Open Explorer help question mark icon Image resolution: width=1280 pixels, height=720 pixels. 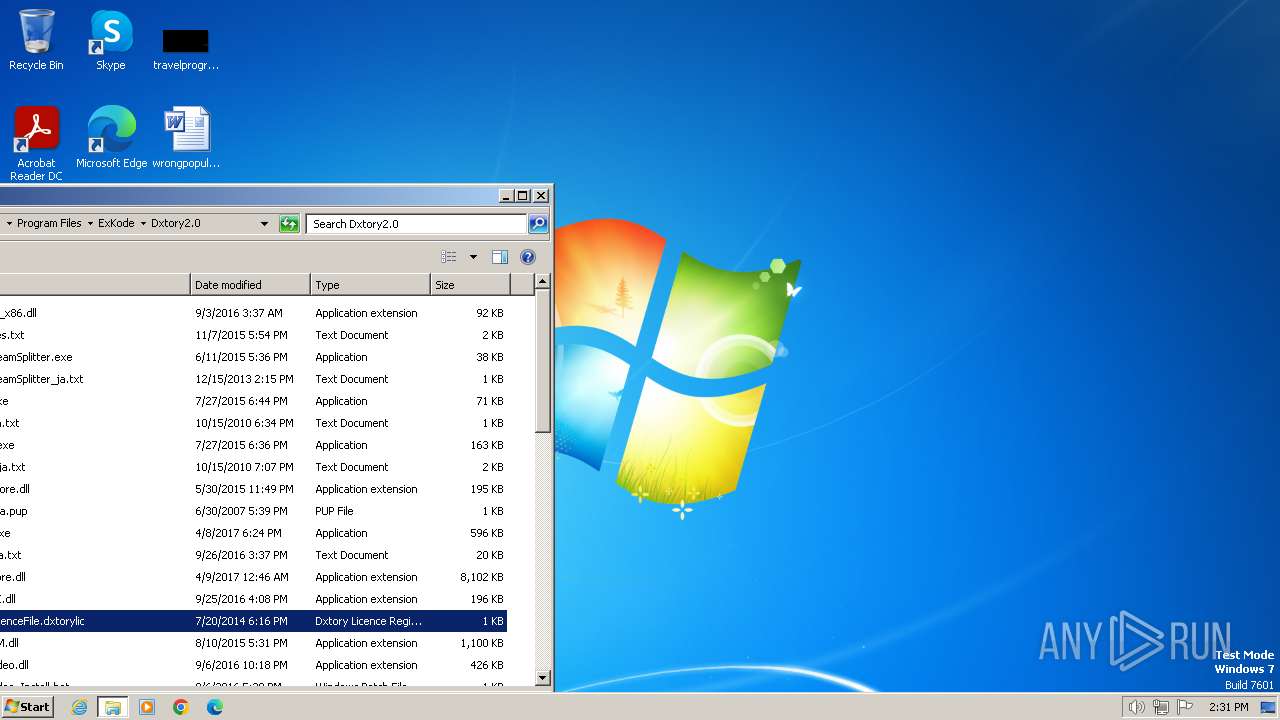[x=528, y=257]
